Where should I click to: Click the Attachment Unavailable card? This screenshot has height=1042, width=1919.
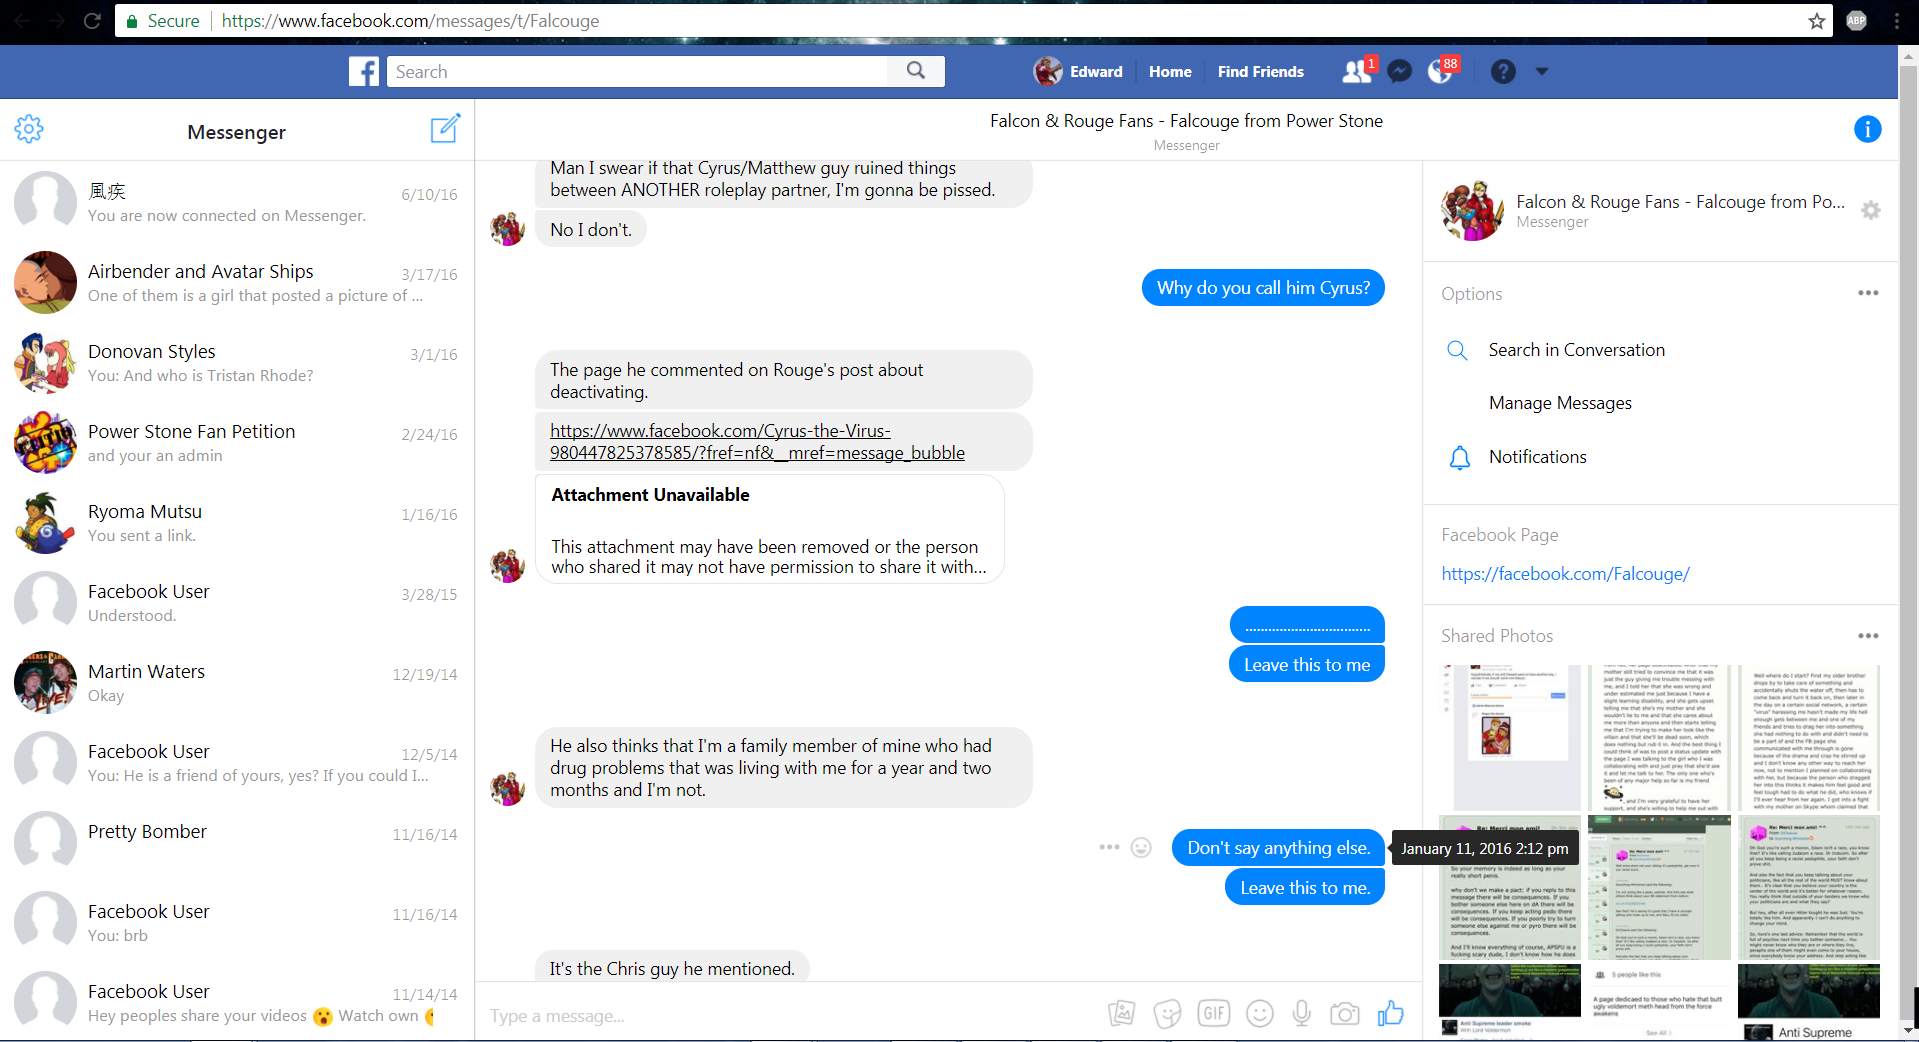tap(769, 529)
